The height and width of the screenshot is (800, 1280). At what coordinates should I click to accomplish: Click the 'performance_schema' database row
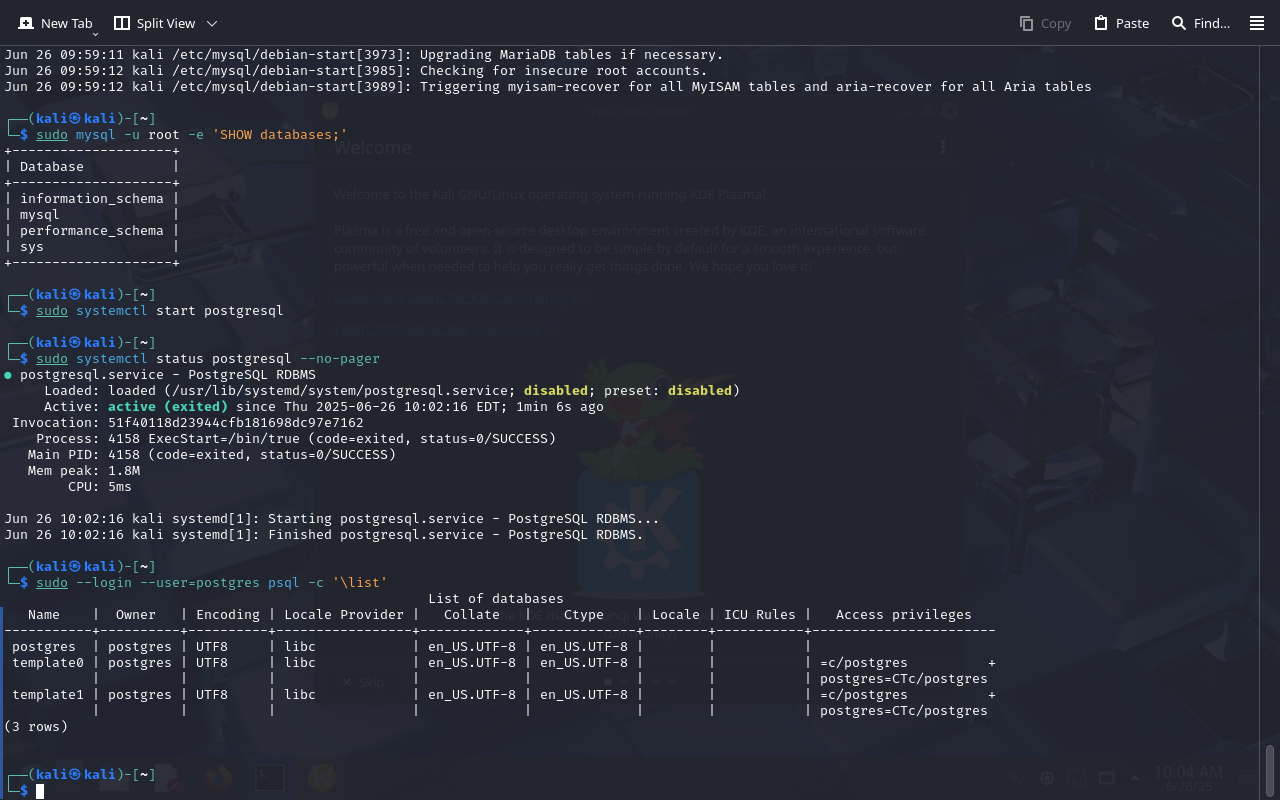(x=91, y=231)
